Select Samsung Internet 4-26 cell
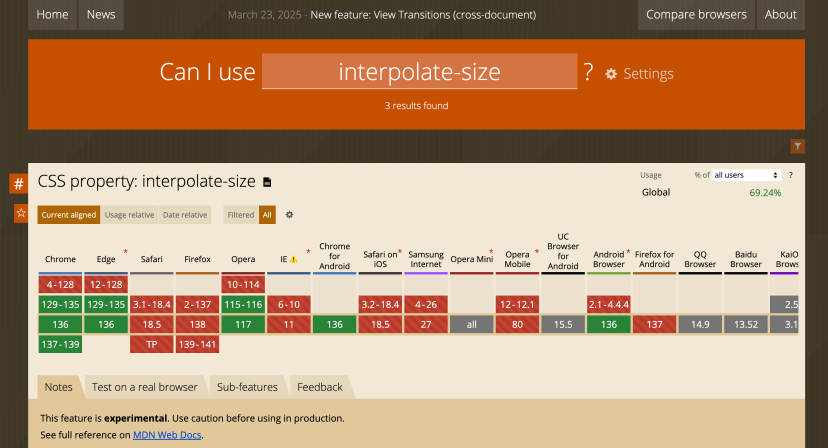Screen dimensions: 828x448 426,305
